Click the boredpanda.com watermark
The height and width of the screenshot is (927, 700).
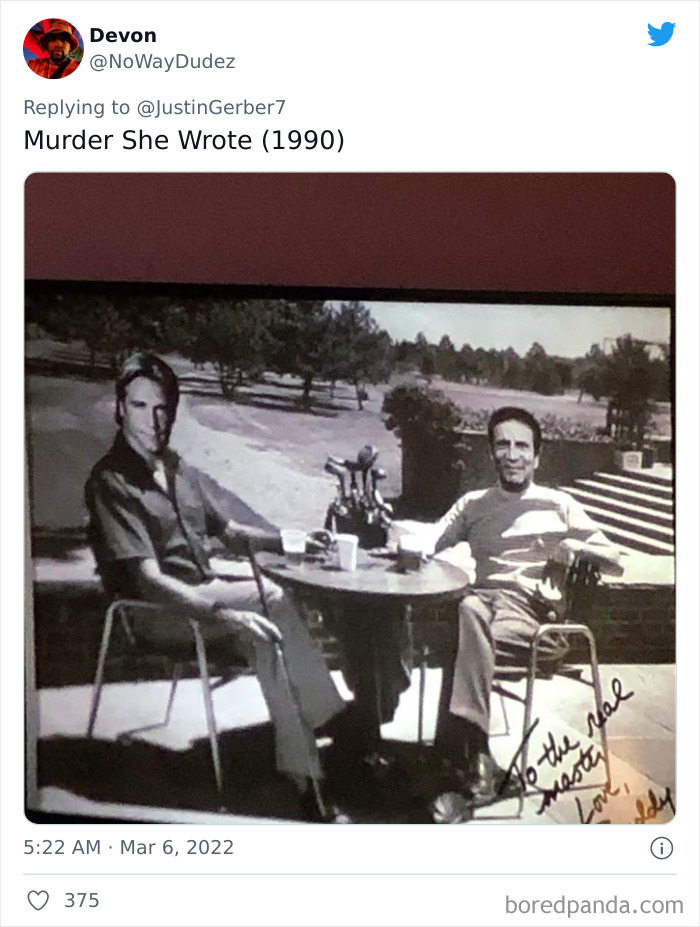tap(594, 905)
